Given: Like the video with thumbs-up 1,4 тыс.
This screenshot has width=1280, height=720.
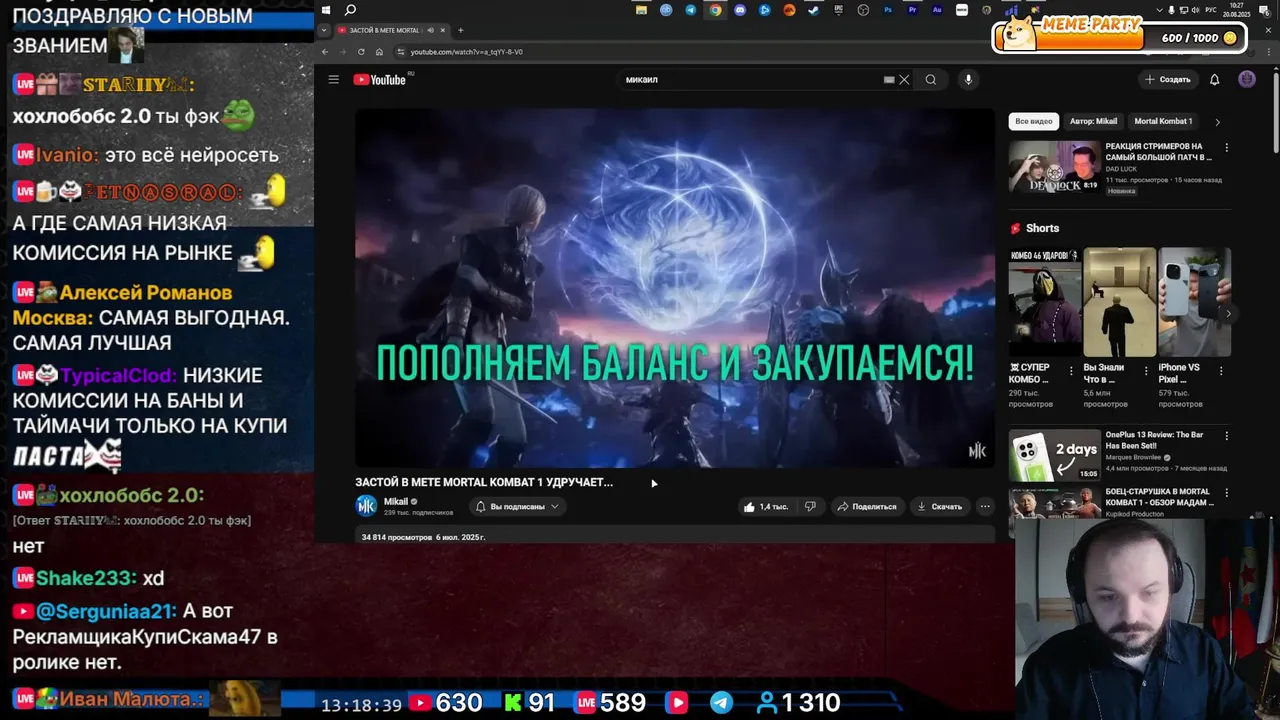Looking at the screenshot, I should (766, 507).
